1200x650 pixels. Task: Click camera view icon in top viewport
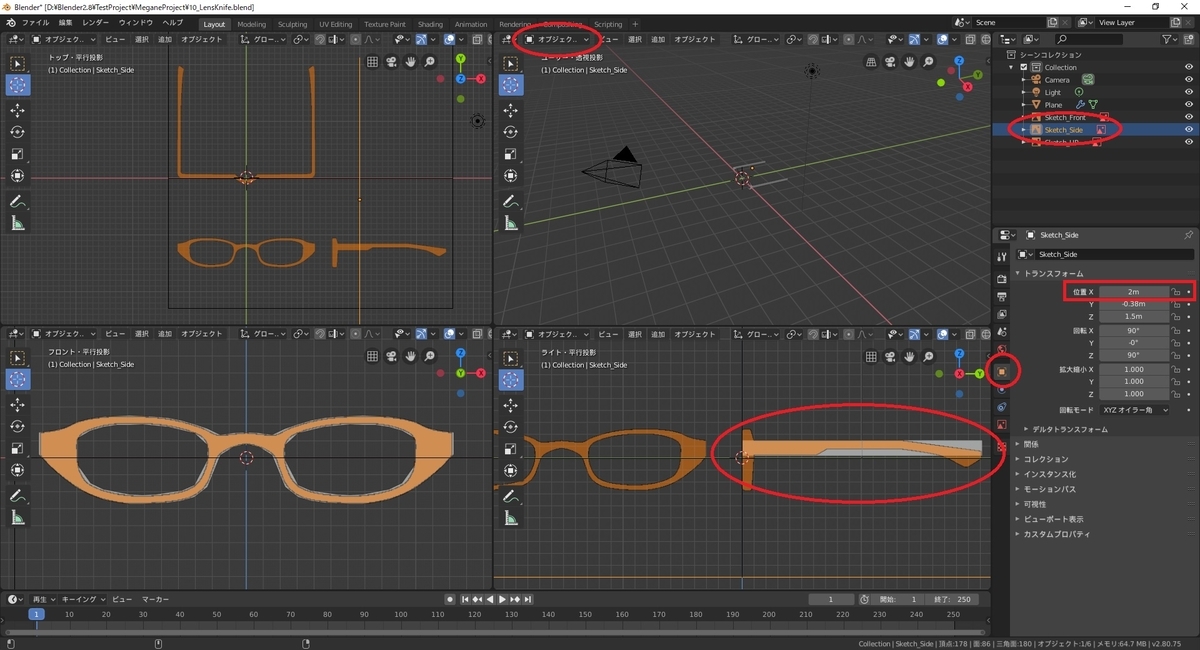pos(391,61)
